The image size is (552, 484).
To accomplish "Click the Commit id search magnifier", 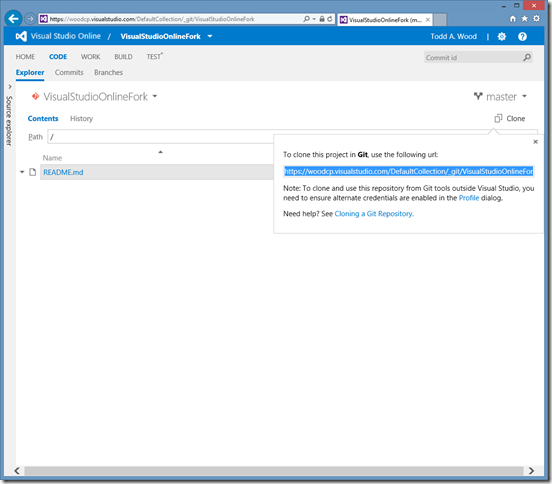I will [x=527, y=57].
